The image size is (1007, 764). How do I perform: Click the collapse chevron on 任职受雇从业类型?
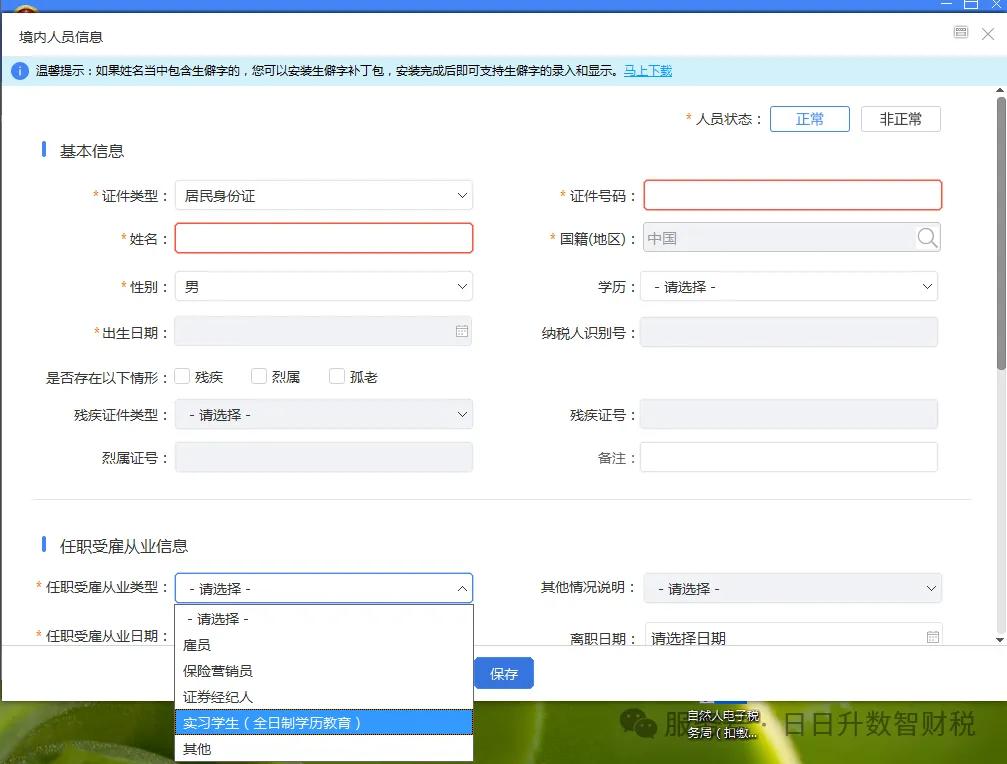click(x=460, y=588)
